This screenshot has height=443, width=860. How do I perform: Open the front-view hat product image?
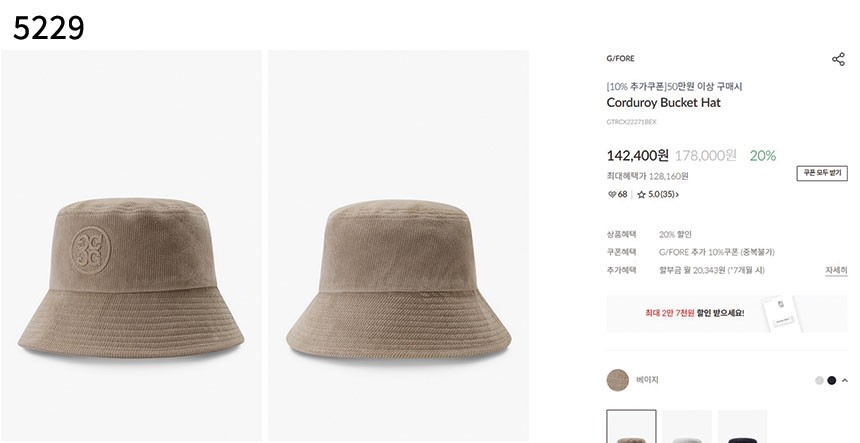tap(131, 246)
